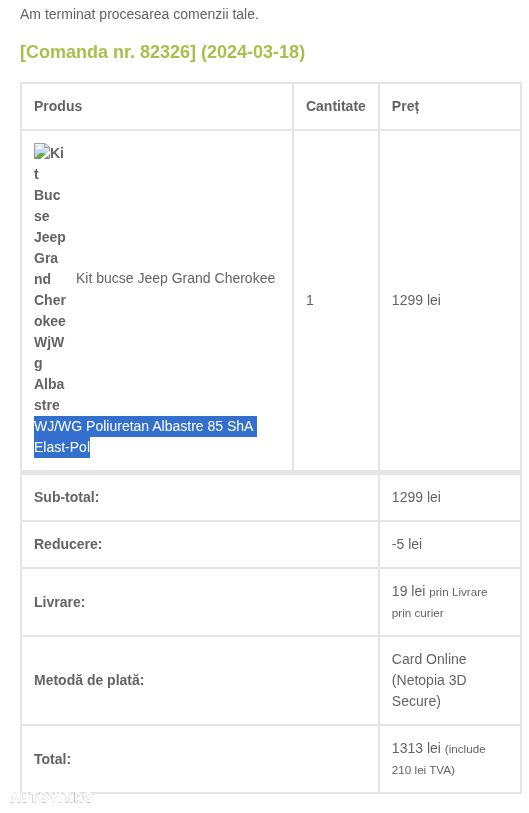This screenshot has height=813, width=529.
Task: Click the watermark logo at bottom left
Action: 52,797
